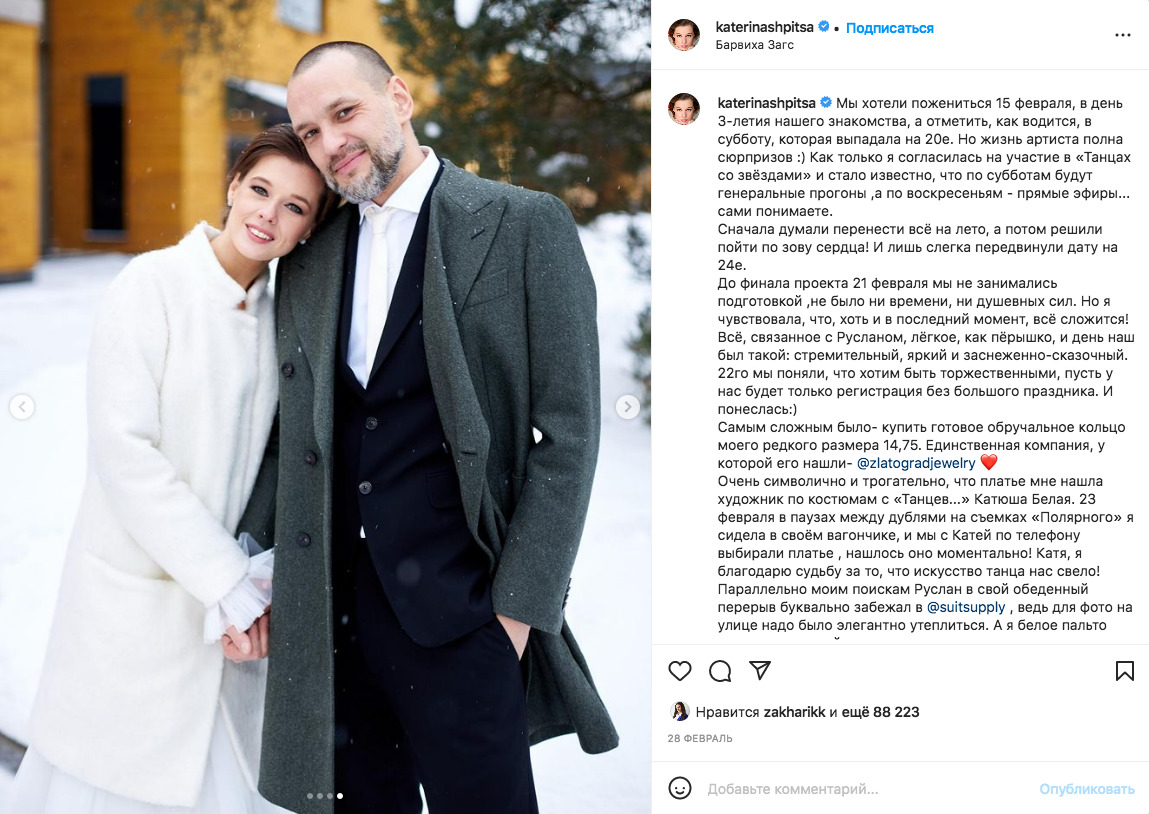Viewport: 1149px width, 814px height.
Task: Open the Барвиха Загс location link
Action: tap(754, 45)
